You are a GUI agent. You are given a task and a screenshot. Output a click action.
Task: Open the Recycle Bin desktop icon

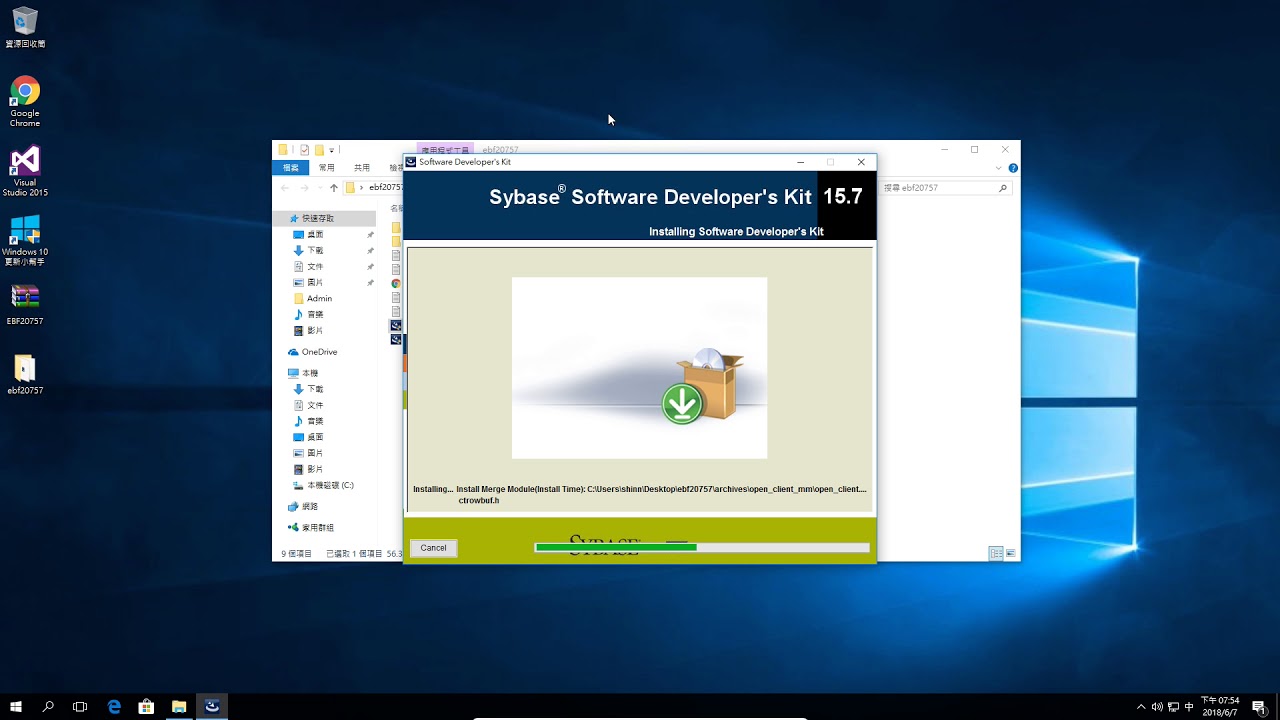(x=25, y=27)
